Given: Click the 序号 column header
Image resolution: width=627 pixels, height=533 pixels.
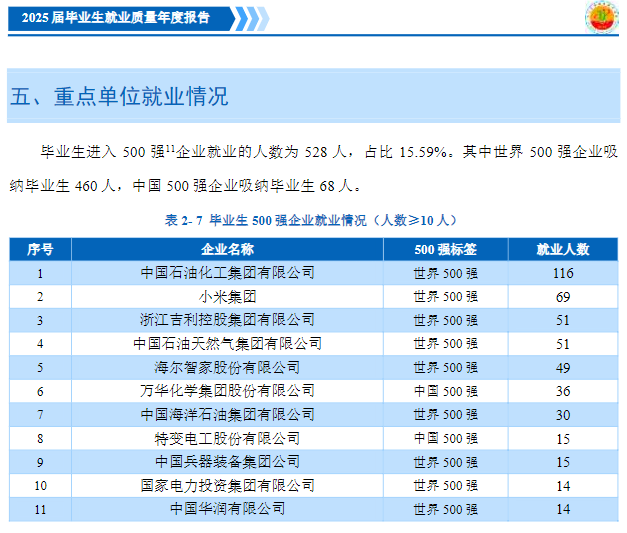Looking at the screenshot, I should (x=40, y=249).
